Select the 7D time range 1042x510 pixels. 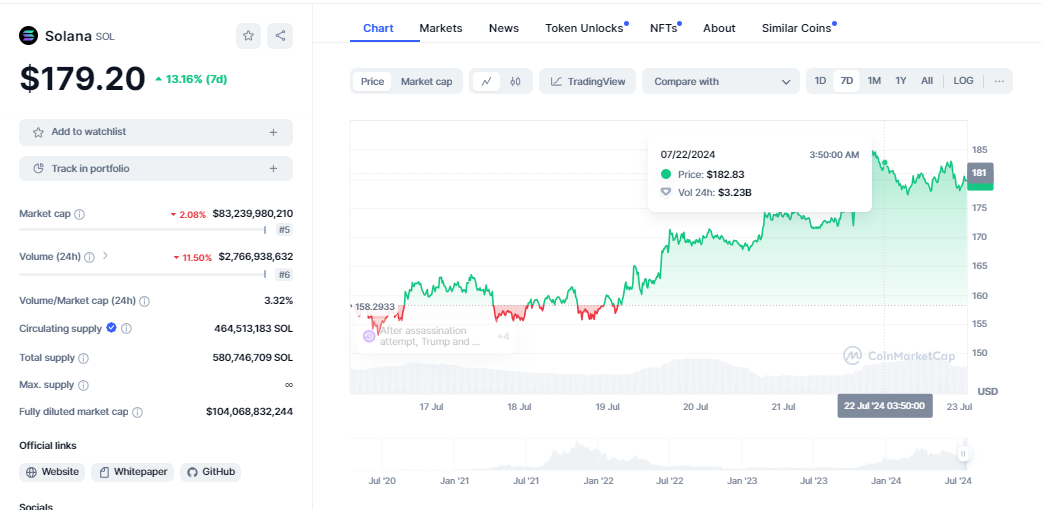847,81
